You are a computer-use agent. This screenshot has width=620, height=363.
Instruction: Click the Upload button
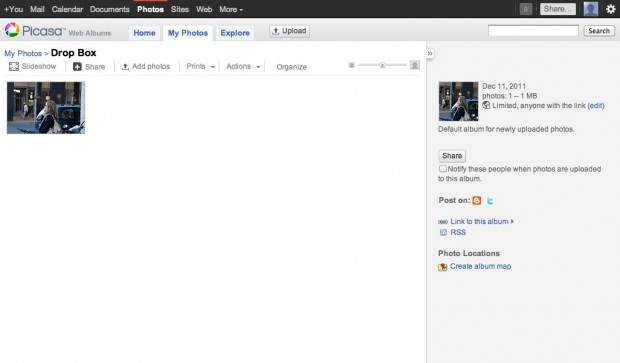(x=289, y=31)
